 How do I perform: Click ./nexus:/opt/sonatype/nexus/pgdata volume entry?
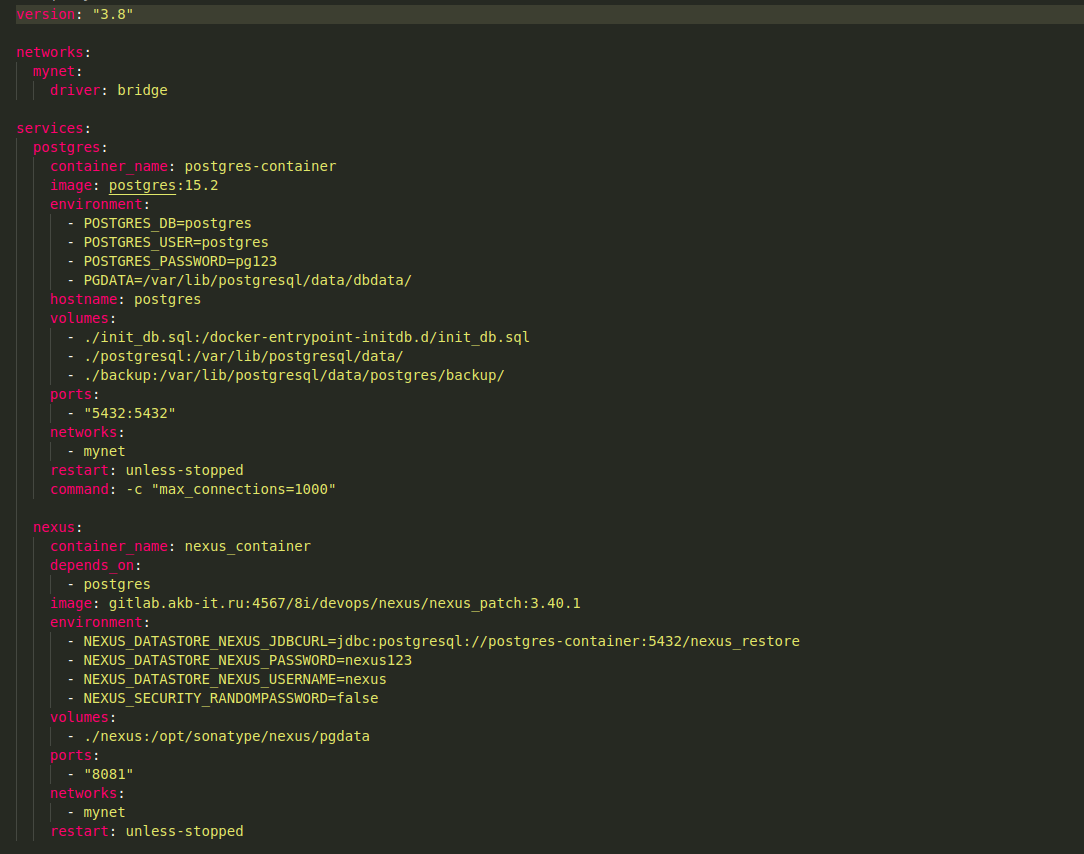[x=227, y=736]
